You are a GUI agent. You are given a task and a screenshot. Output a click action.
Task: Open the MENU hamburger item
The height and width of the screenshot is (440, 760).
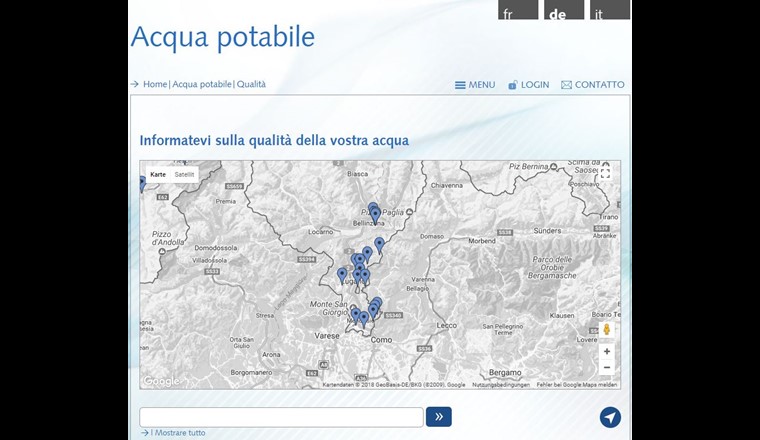click(x=475, y=85)
